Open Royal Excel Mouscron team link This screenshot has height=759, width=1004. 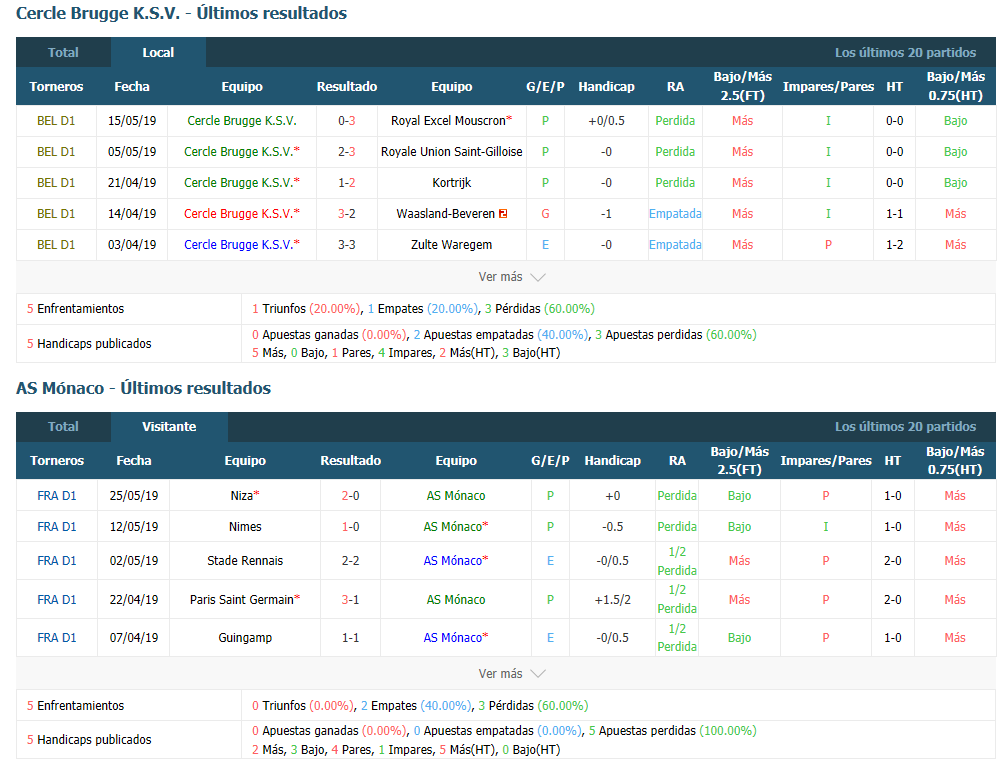(448, 120)
